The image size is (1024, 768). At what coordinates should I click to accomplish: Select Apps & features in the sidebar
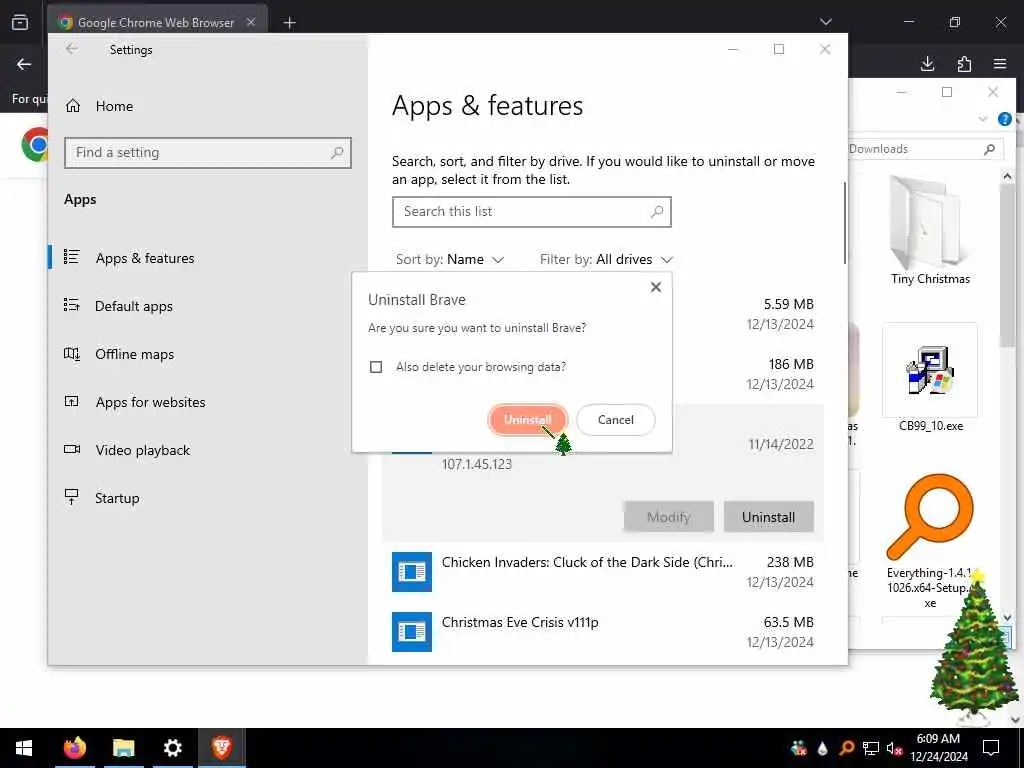click(144, 258)
